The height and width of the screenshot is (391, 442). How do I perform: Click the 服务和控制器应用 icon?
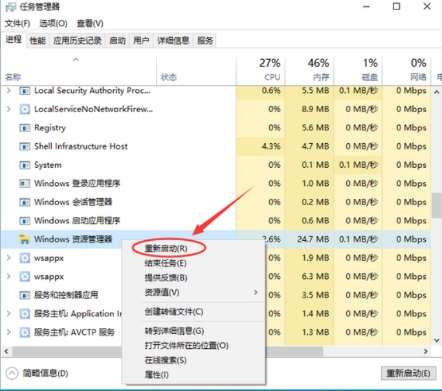(x=24, y=295)
